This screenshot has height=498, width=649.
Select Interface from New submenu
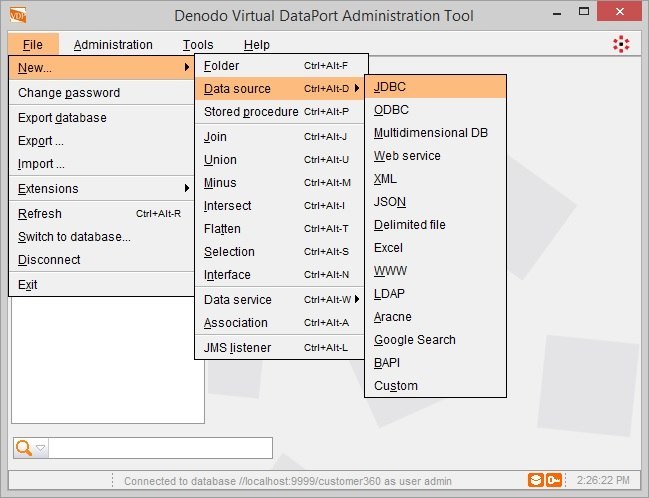pos(281,275)
